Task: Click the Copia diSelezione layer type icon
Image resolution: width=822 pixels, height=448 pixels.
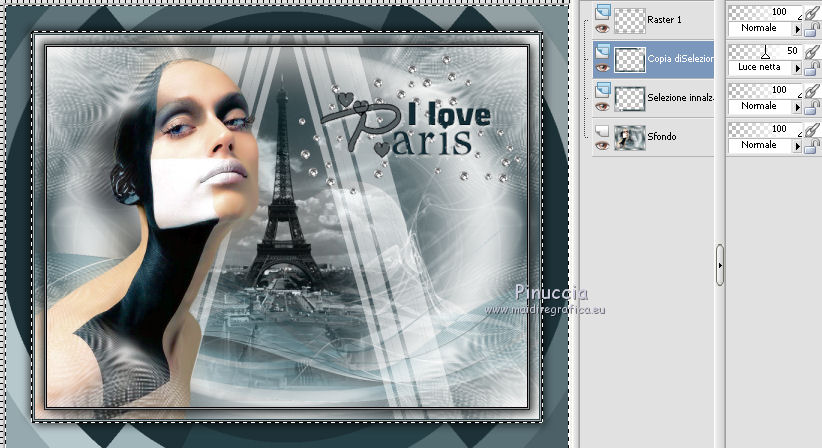Action: pos(603,51)
